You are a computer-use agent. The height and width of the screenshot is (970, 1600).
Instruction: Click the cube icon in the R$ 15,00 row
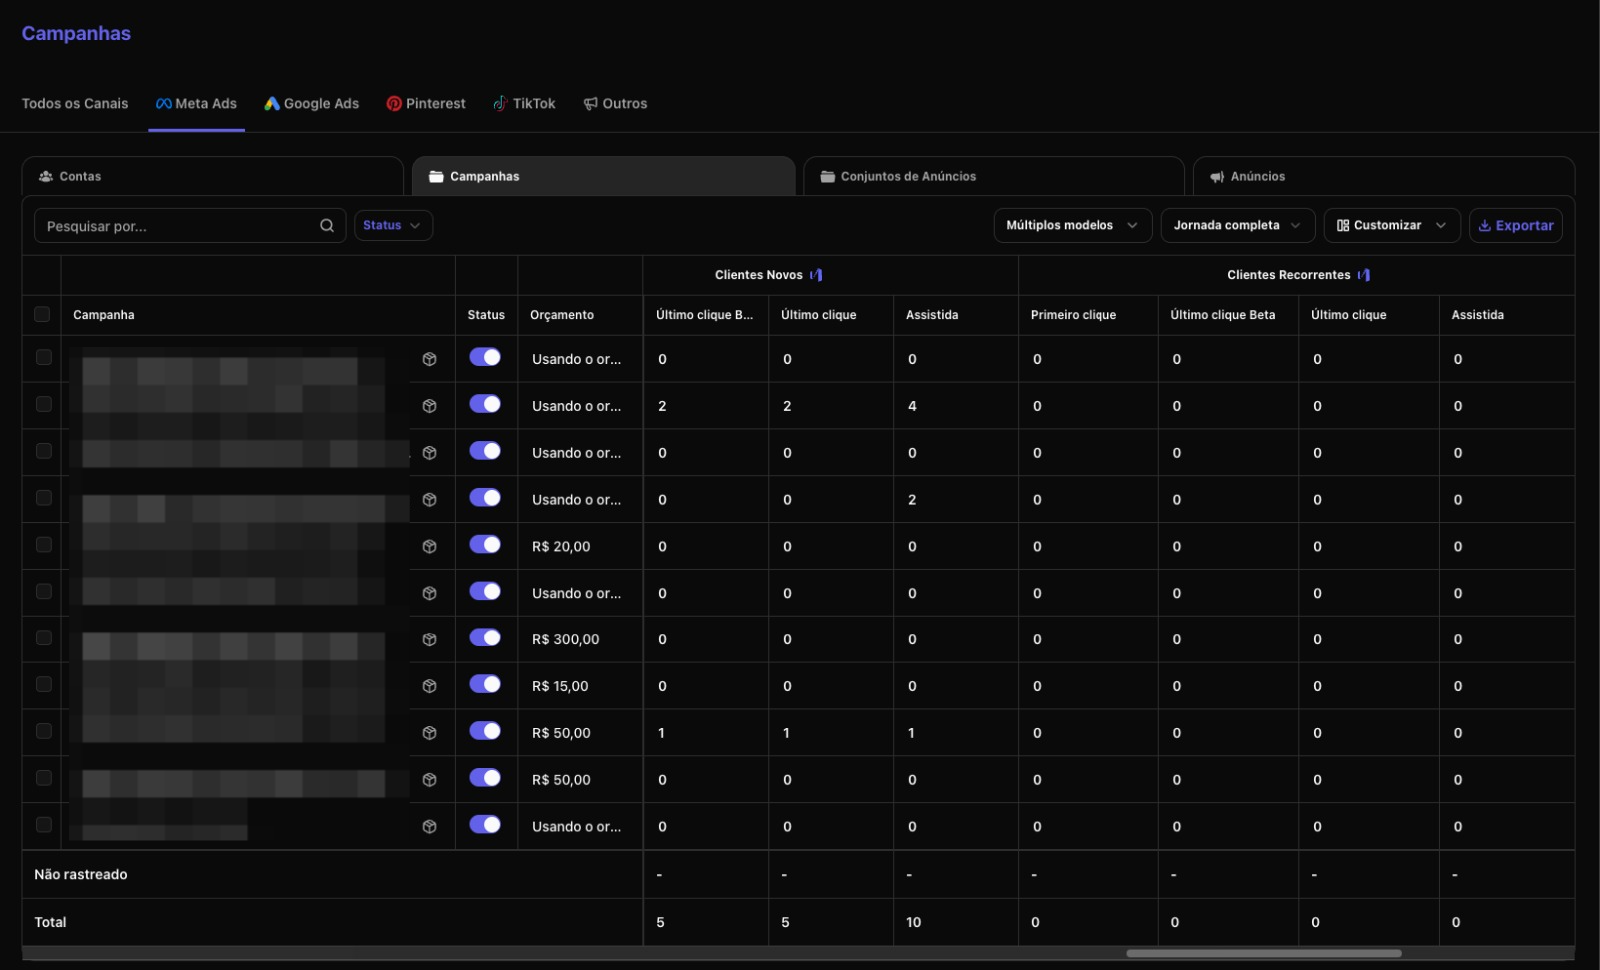pyautogui.click(x=429, y=686)
